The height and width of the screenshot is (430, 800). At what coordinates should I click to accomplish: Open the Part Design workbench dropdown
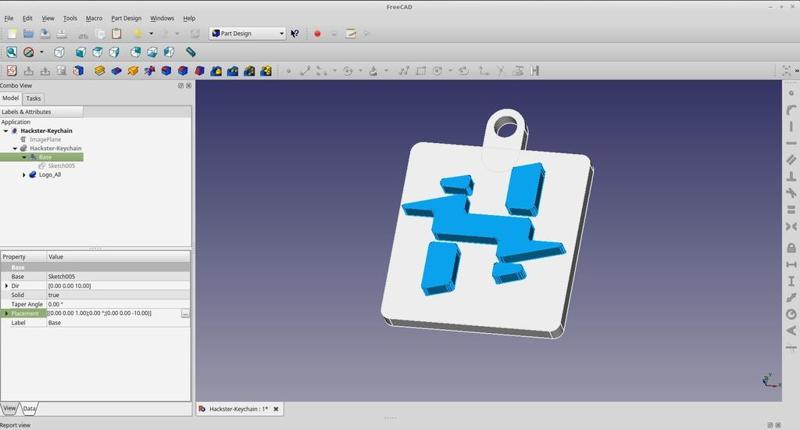[x=247, y=34]
